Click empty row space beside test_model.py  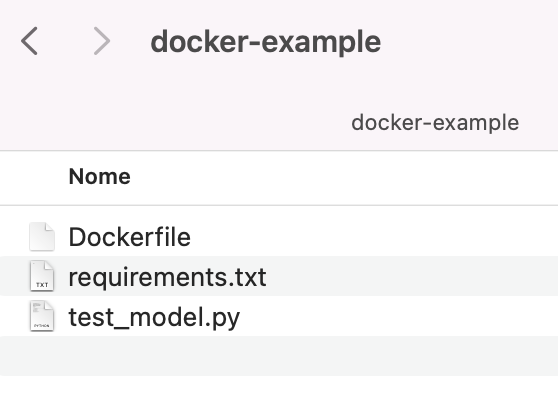click(x=399, y=316)
